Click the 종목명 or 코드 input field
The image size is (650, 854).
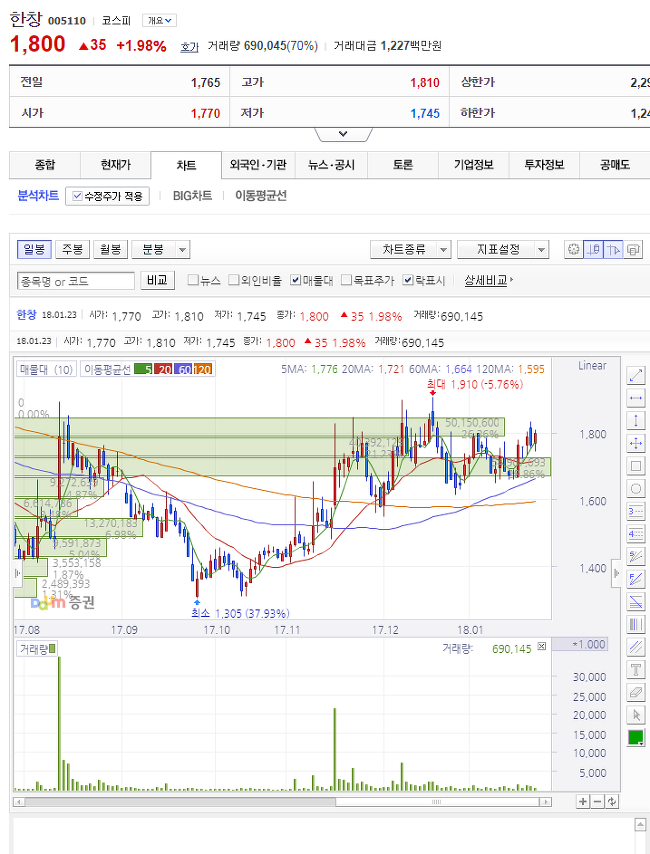pyautogui.click(x=76, y=281)
